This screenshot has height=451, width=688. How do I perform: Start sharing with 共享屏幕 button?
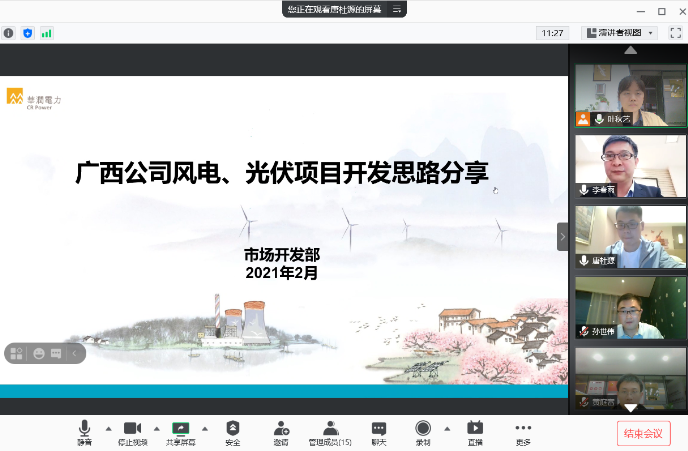coord(181,433)
